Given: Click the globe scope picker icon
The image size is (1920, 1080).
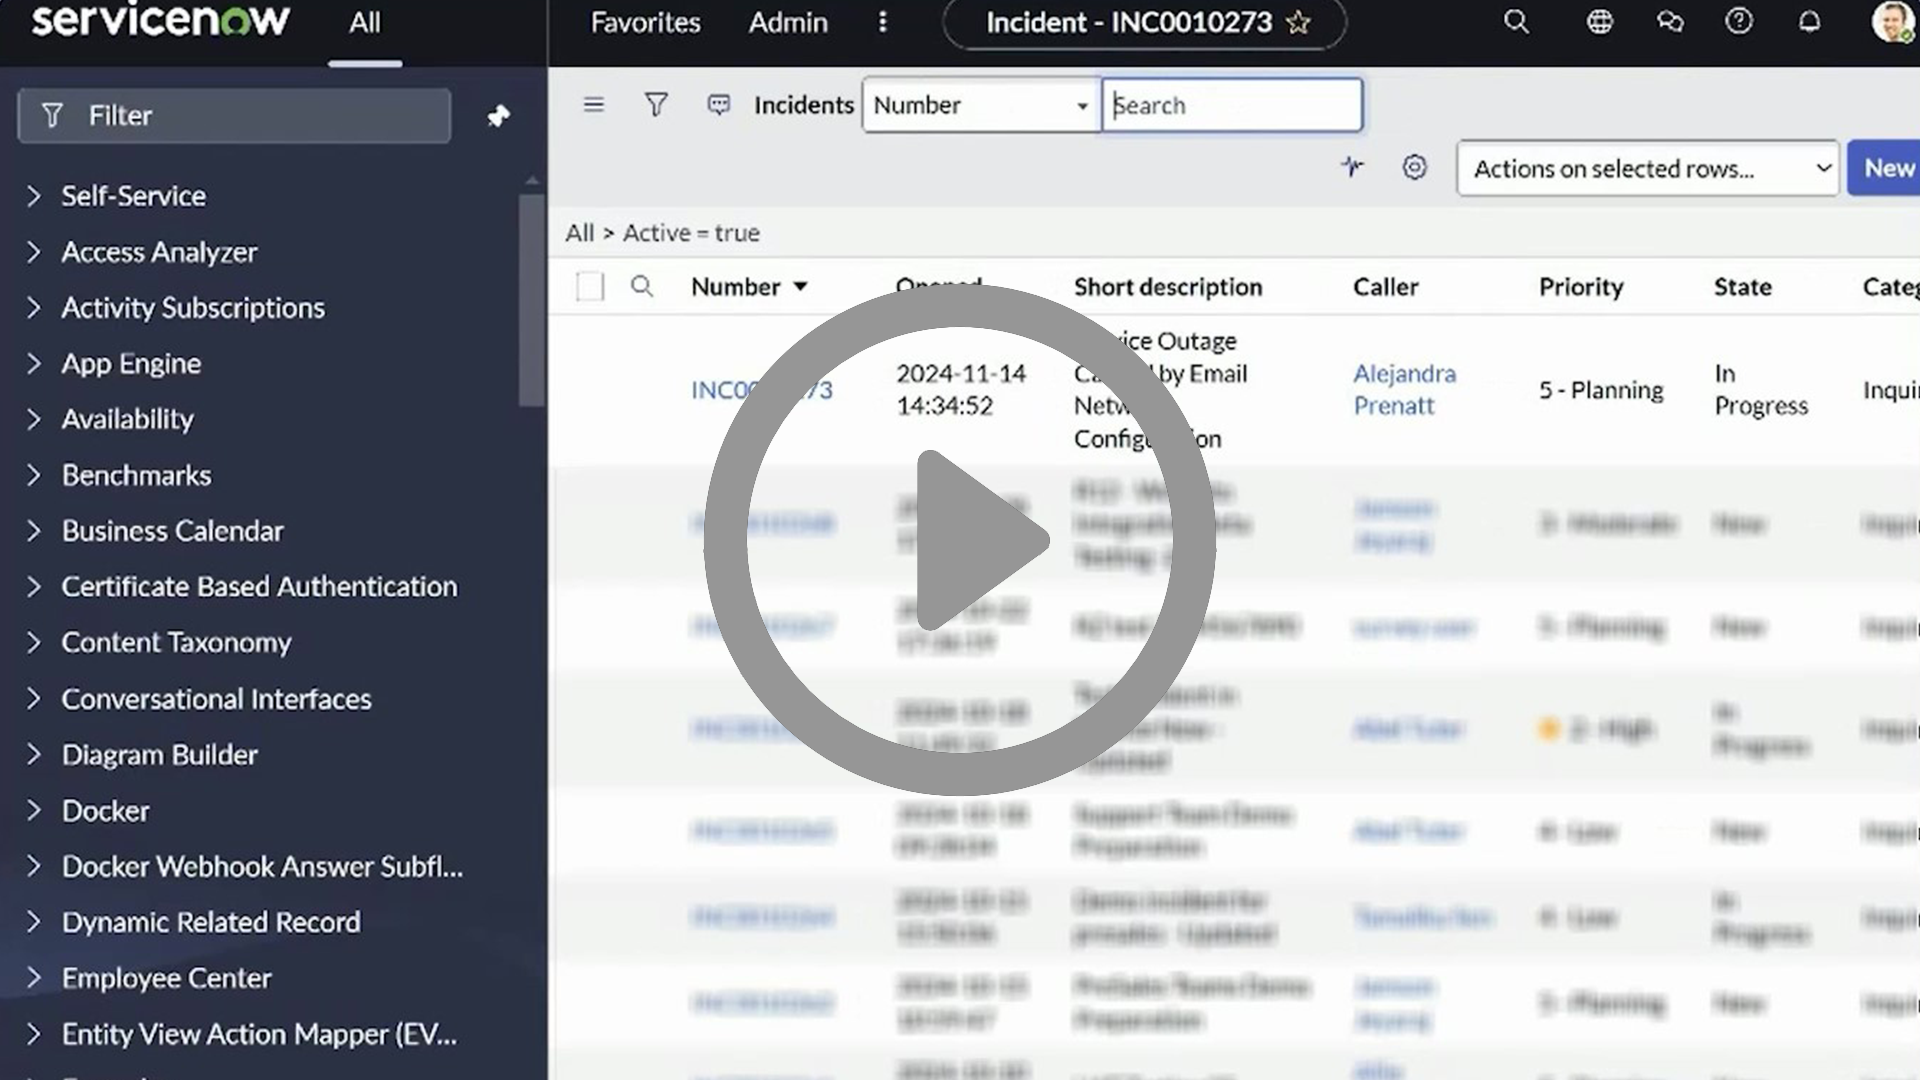Looking at the screenshot, I should 1598,21.
